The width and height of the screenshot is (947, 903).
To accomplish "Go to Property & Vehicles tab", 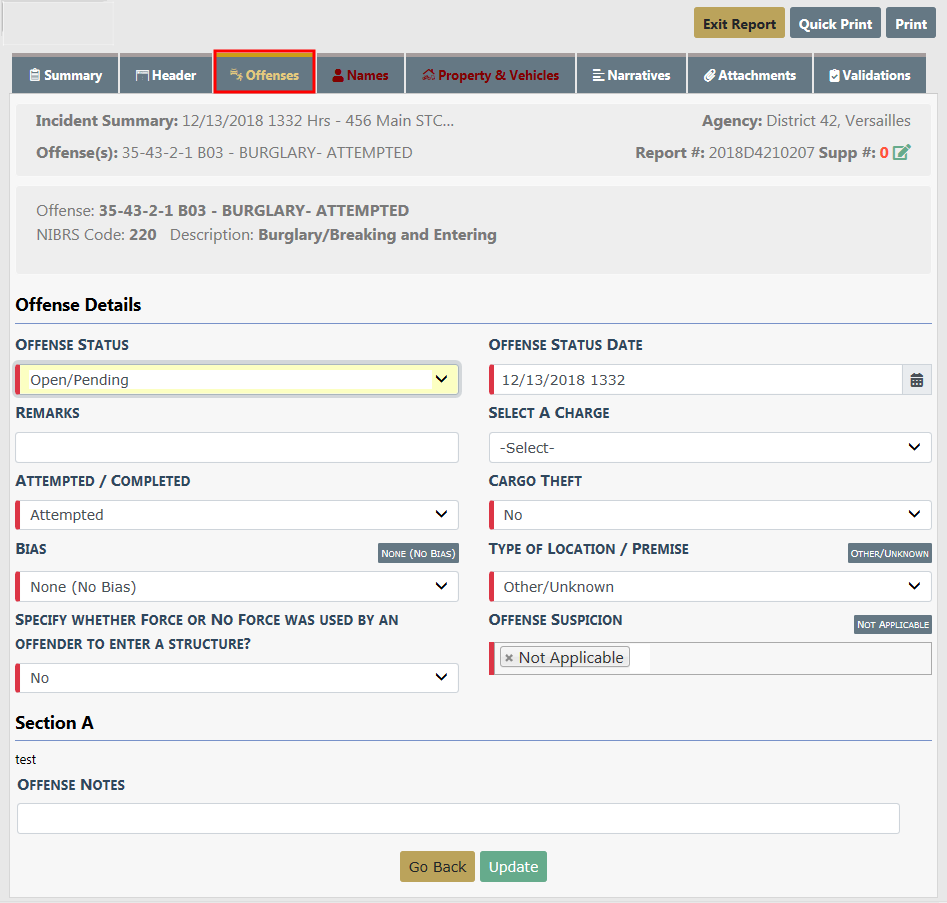I will point(490,75).
